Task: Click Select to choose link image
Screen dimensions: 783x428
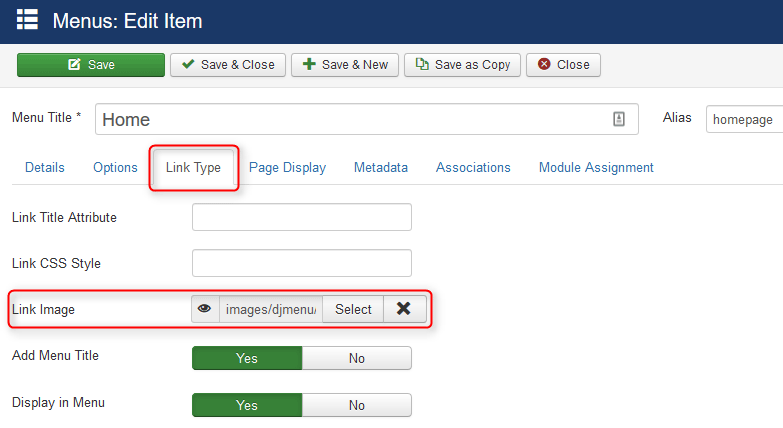Action: point(353,309)
